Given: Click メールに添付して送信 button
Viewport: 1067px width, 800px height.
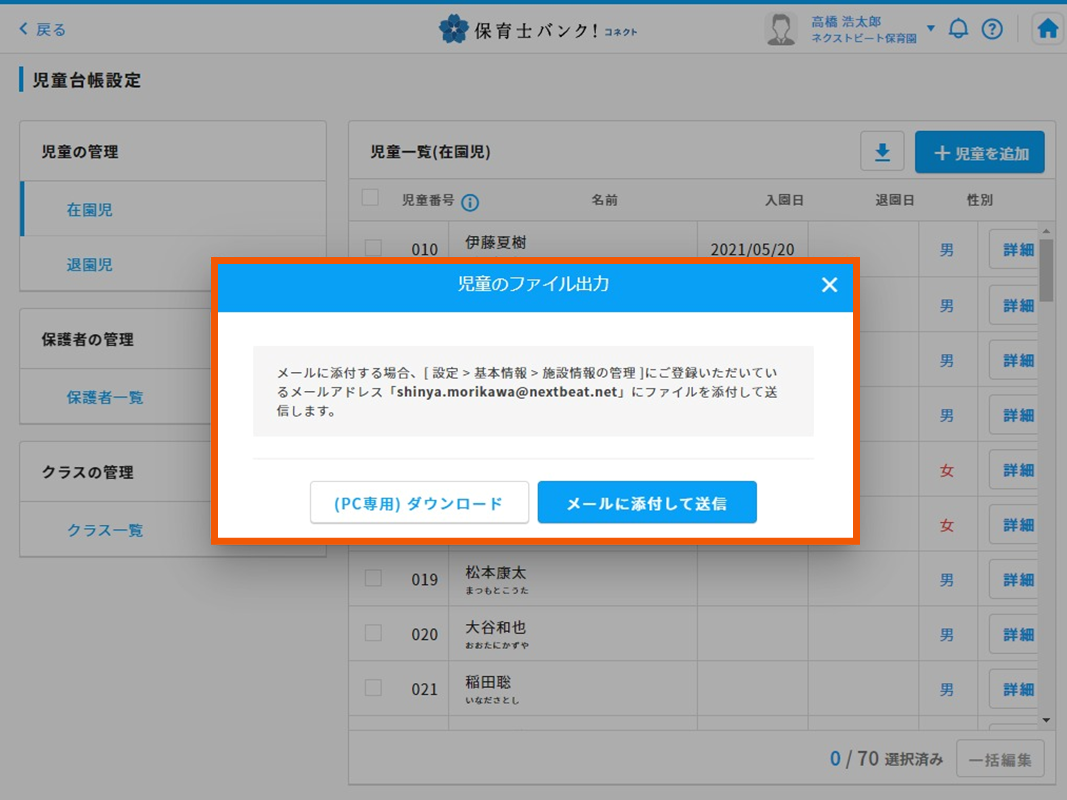Looking at the screenshot, I should click(x=647, y=503).
